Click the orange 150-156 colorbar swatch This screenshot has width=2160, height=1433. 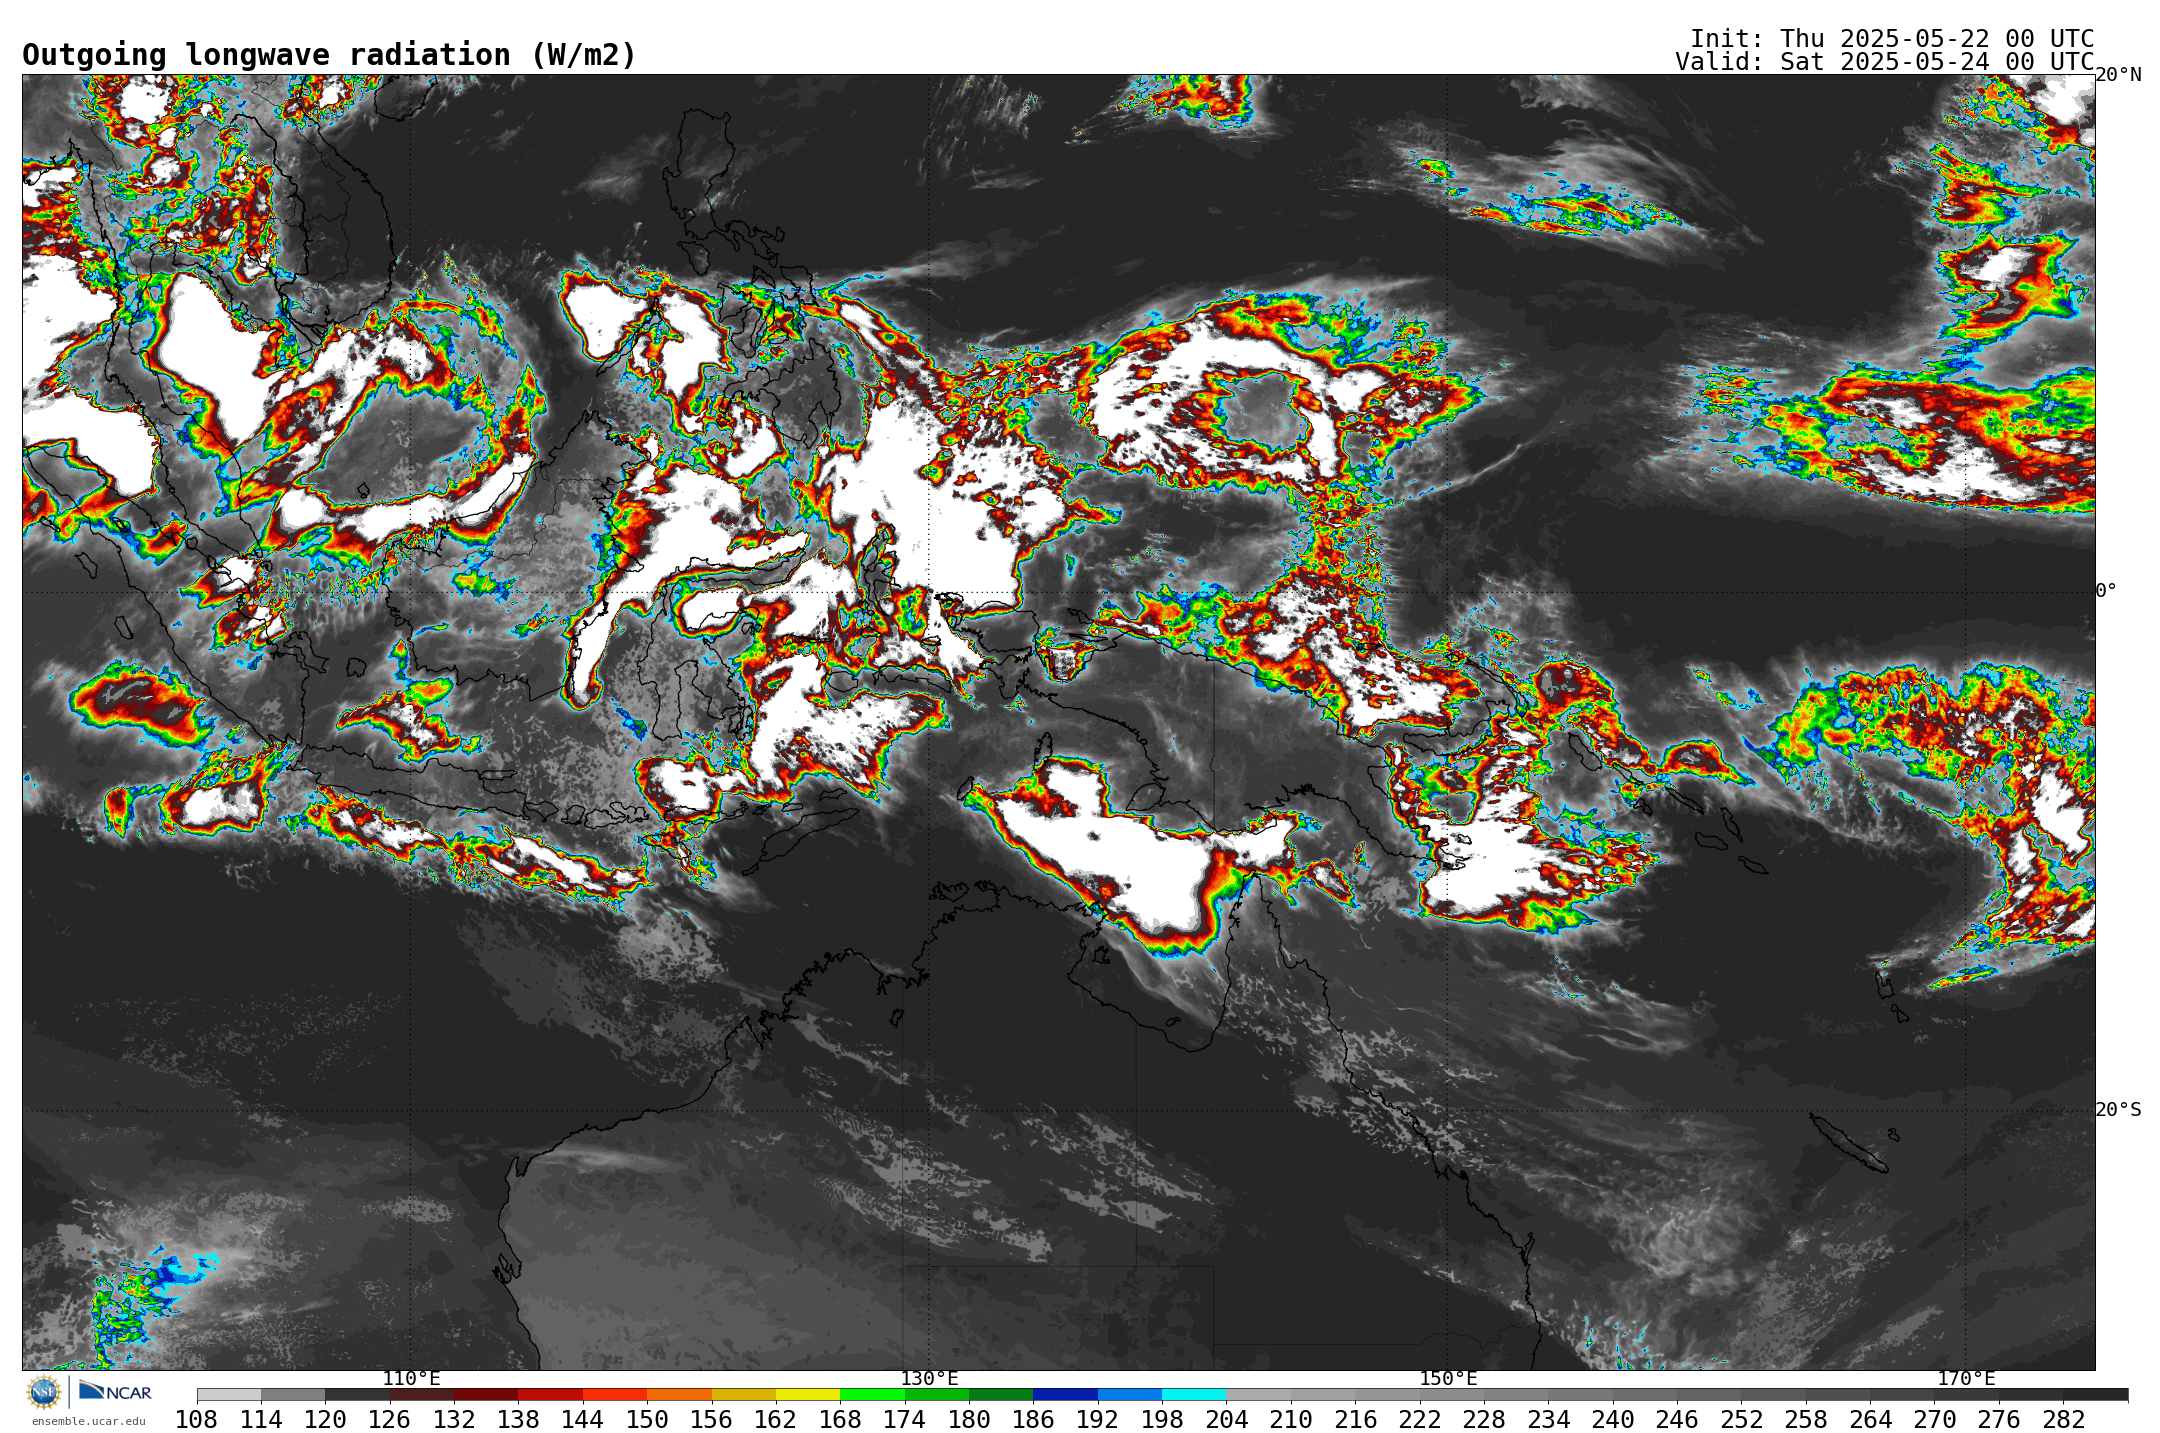(x=679, y=1394)
